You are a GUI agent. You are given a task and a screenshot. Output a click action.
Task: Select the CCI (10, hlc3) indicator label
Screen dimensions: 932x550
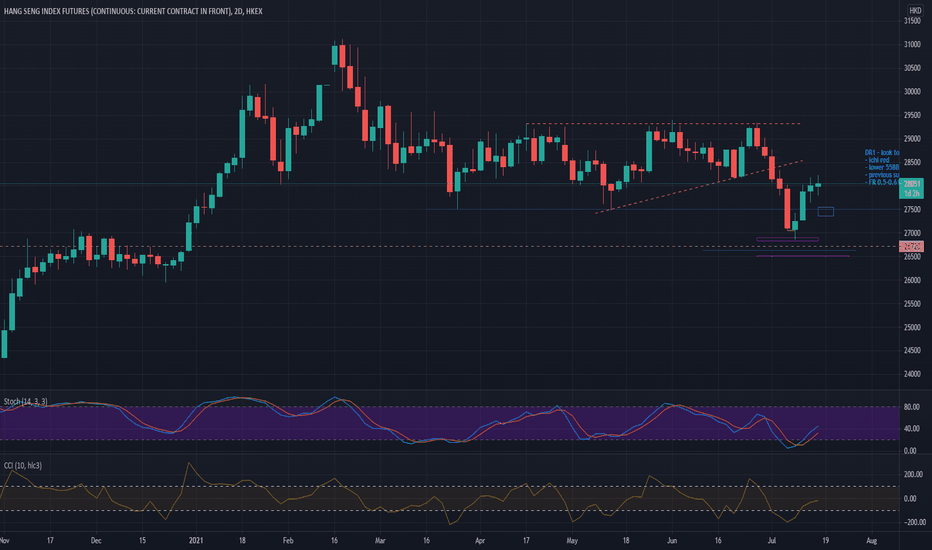coord(23,466)
